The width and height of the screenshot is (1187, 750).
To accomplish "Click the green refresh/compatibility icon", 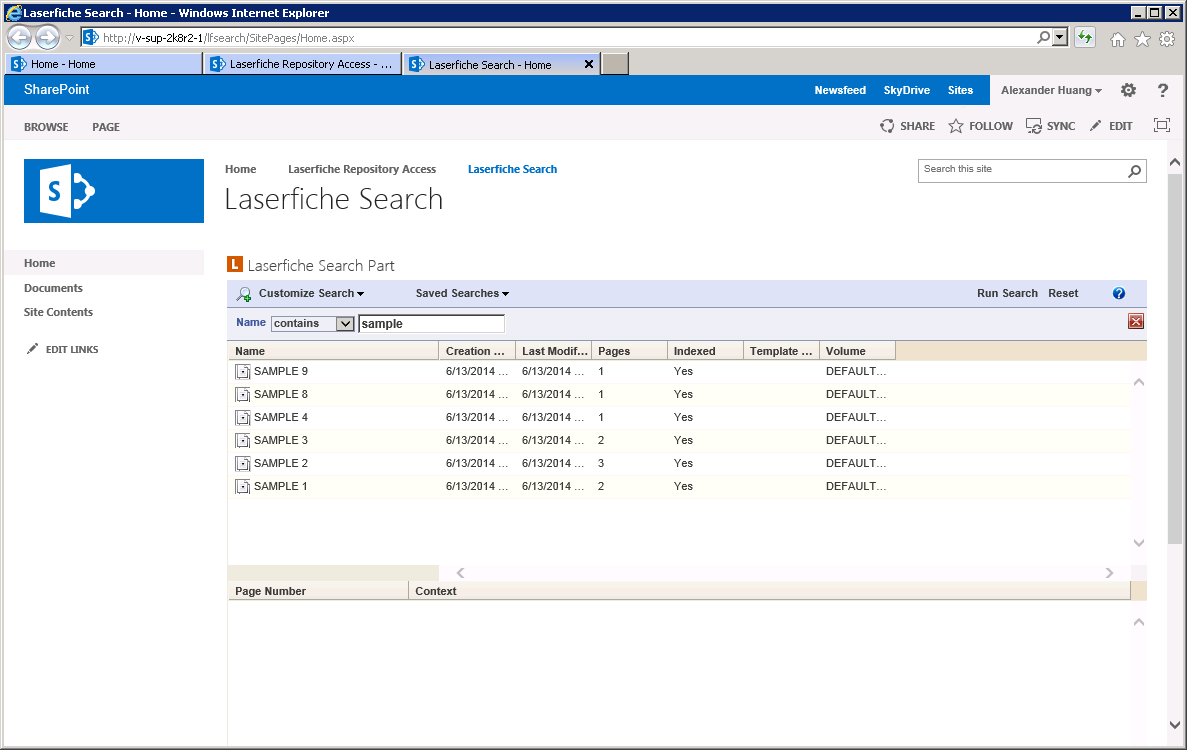I will coord(1085,37).
